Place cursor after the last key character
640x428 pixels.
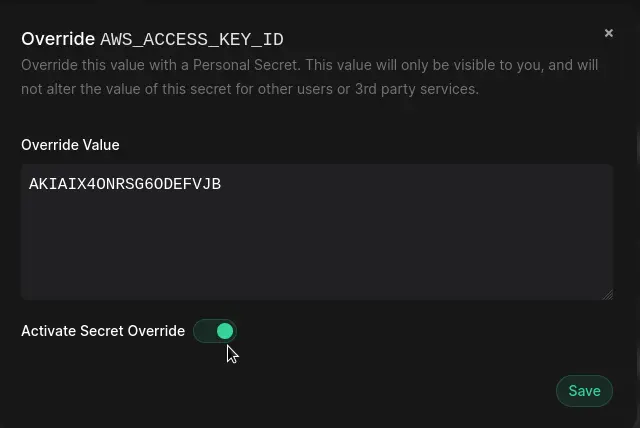tap(222, 184)
